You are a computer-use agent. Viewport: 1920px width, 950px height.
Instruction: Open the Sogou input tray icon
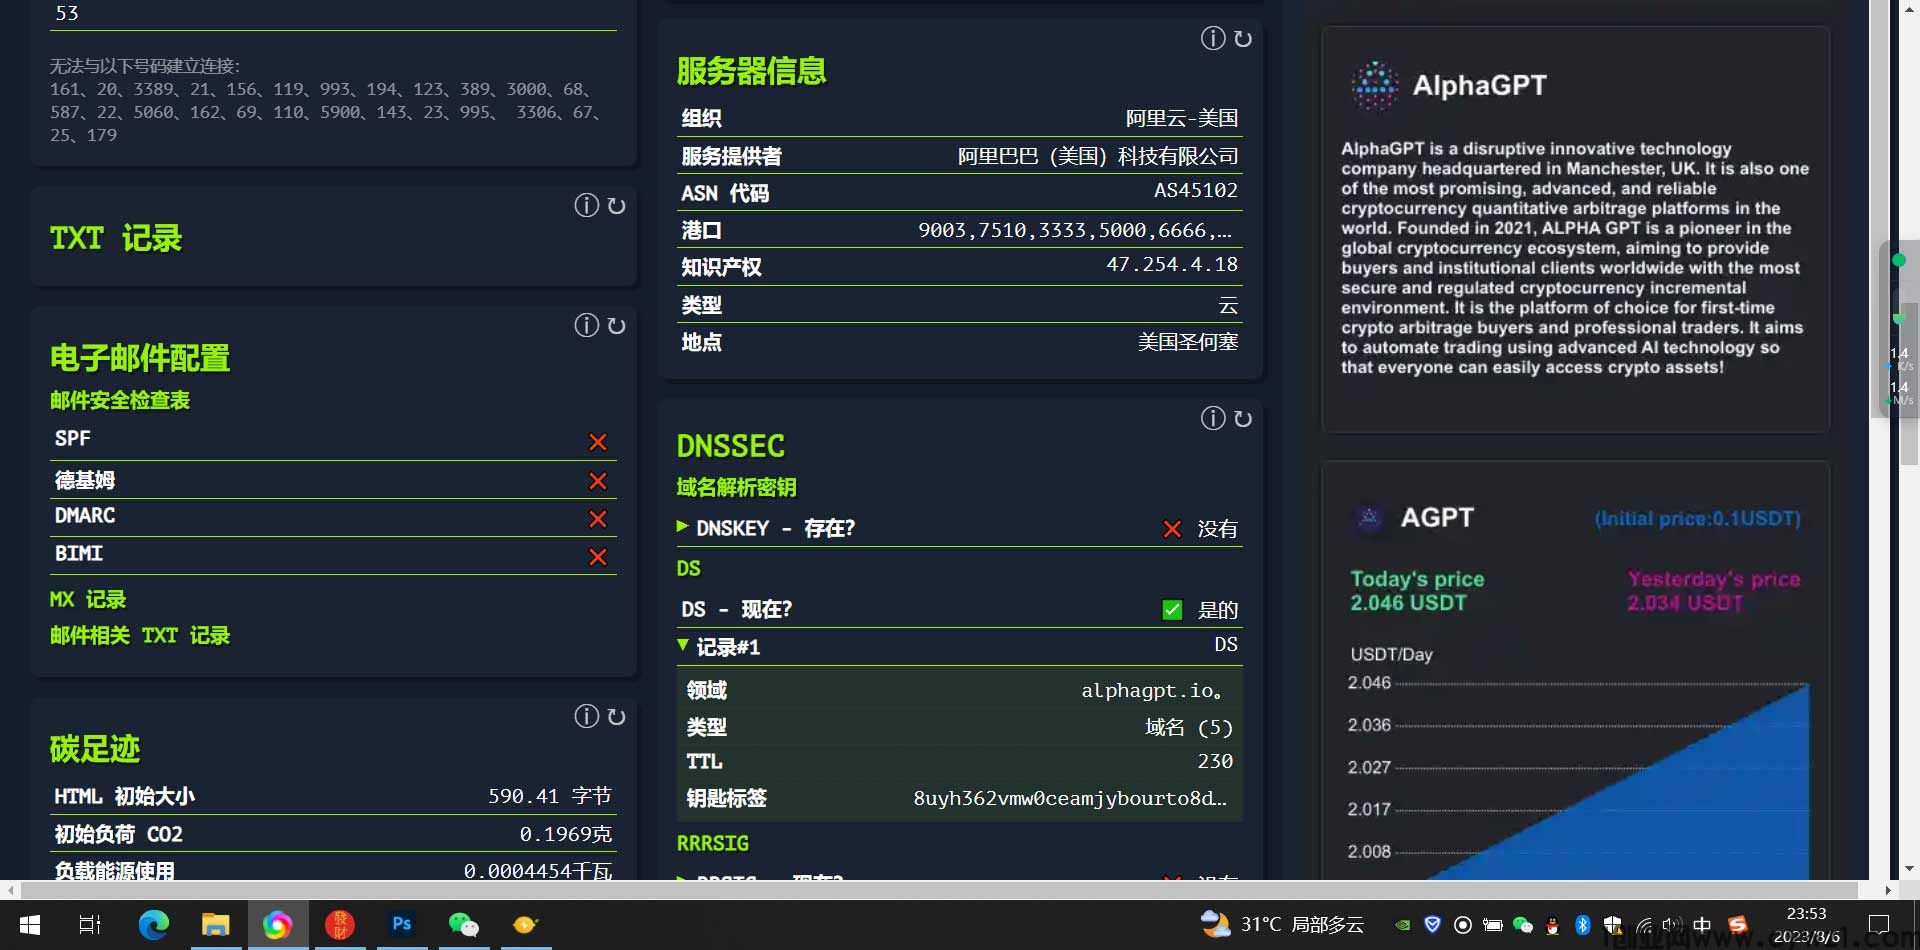(x=1738, y=925)
